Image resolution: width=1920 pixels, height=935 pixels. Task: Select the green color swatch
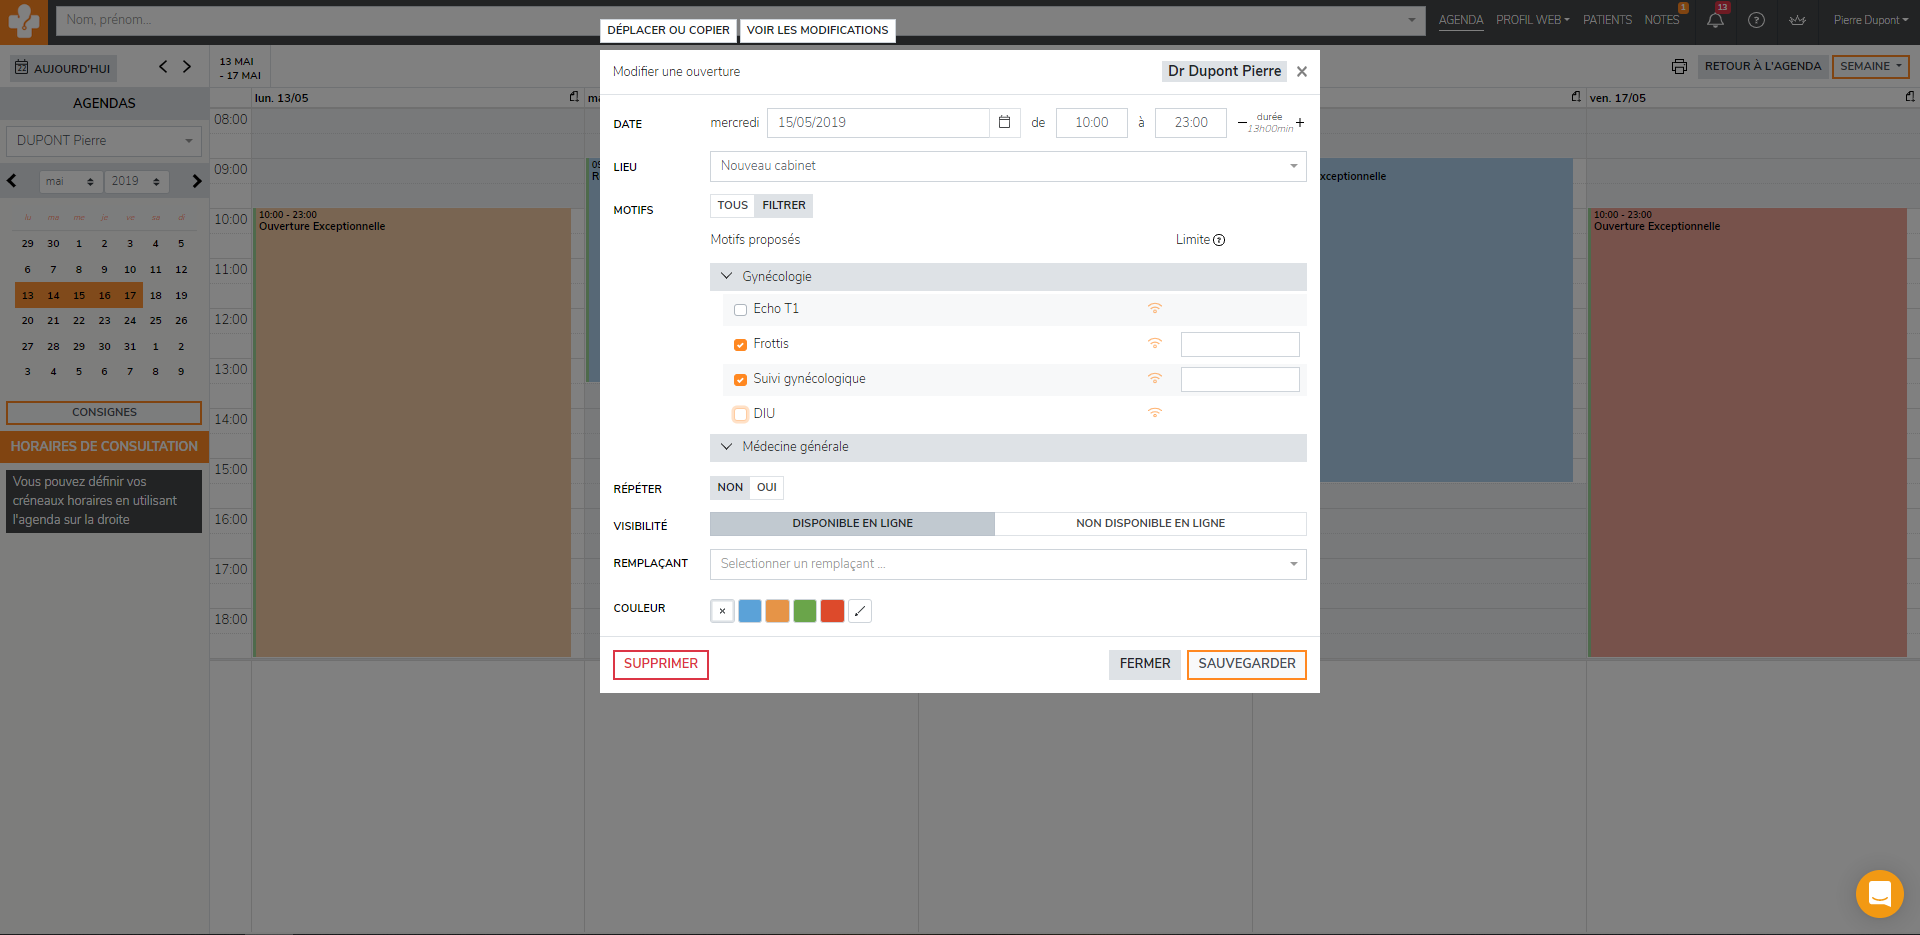805,611
